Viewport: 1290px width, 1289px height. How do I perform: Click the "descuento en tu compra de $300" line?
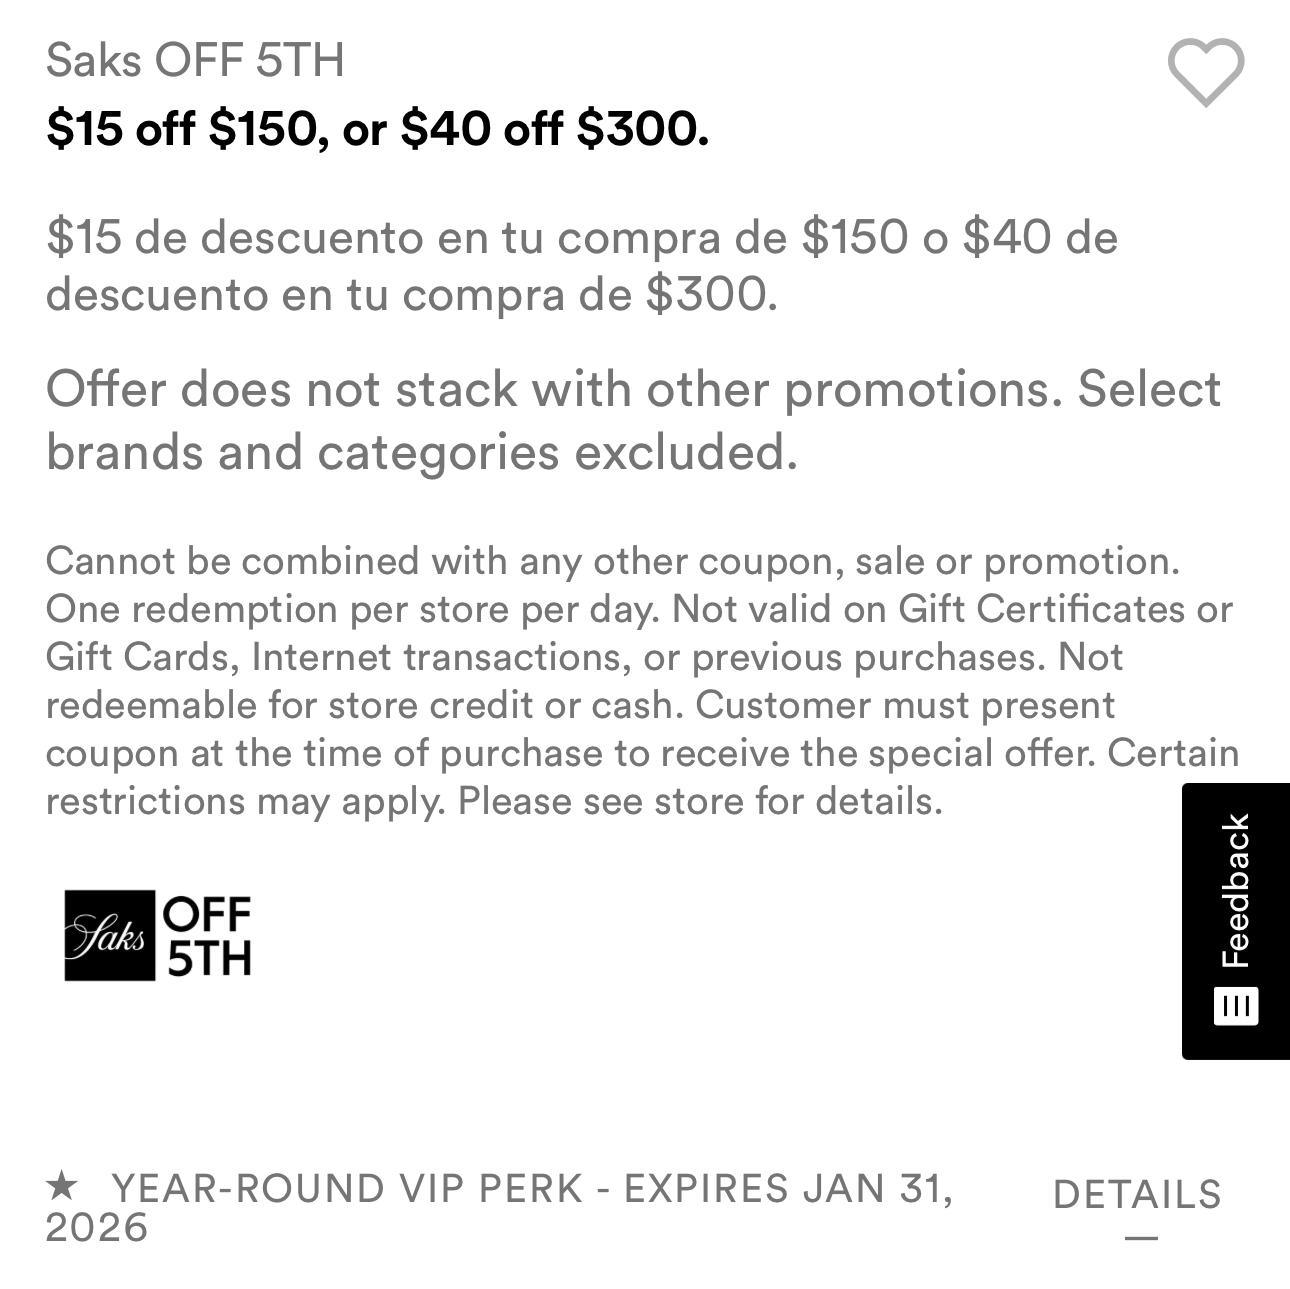tap(411, 294)
